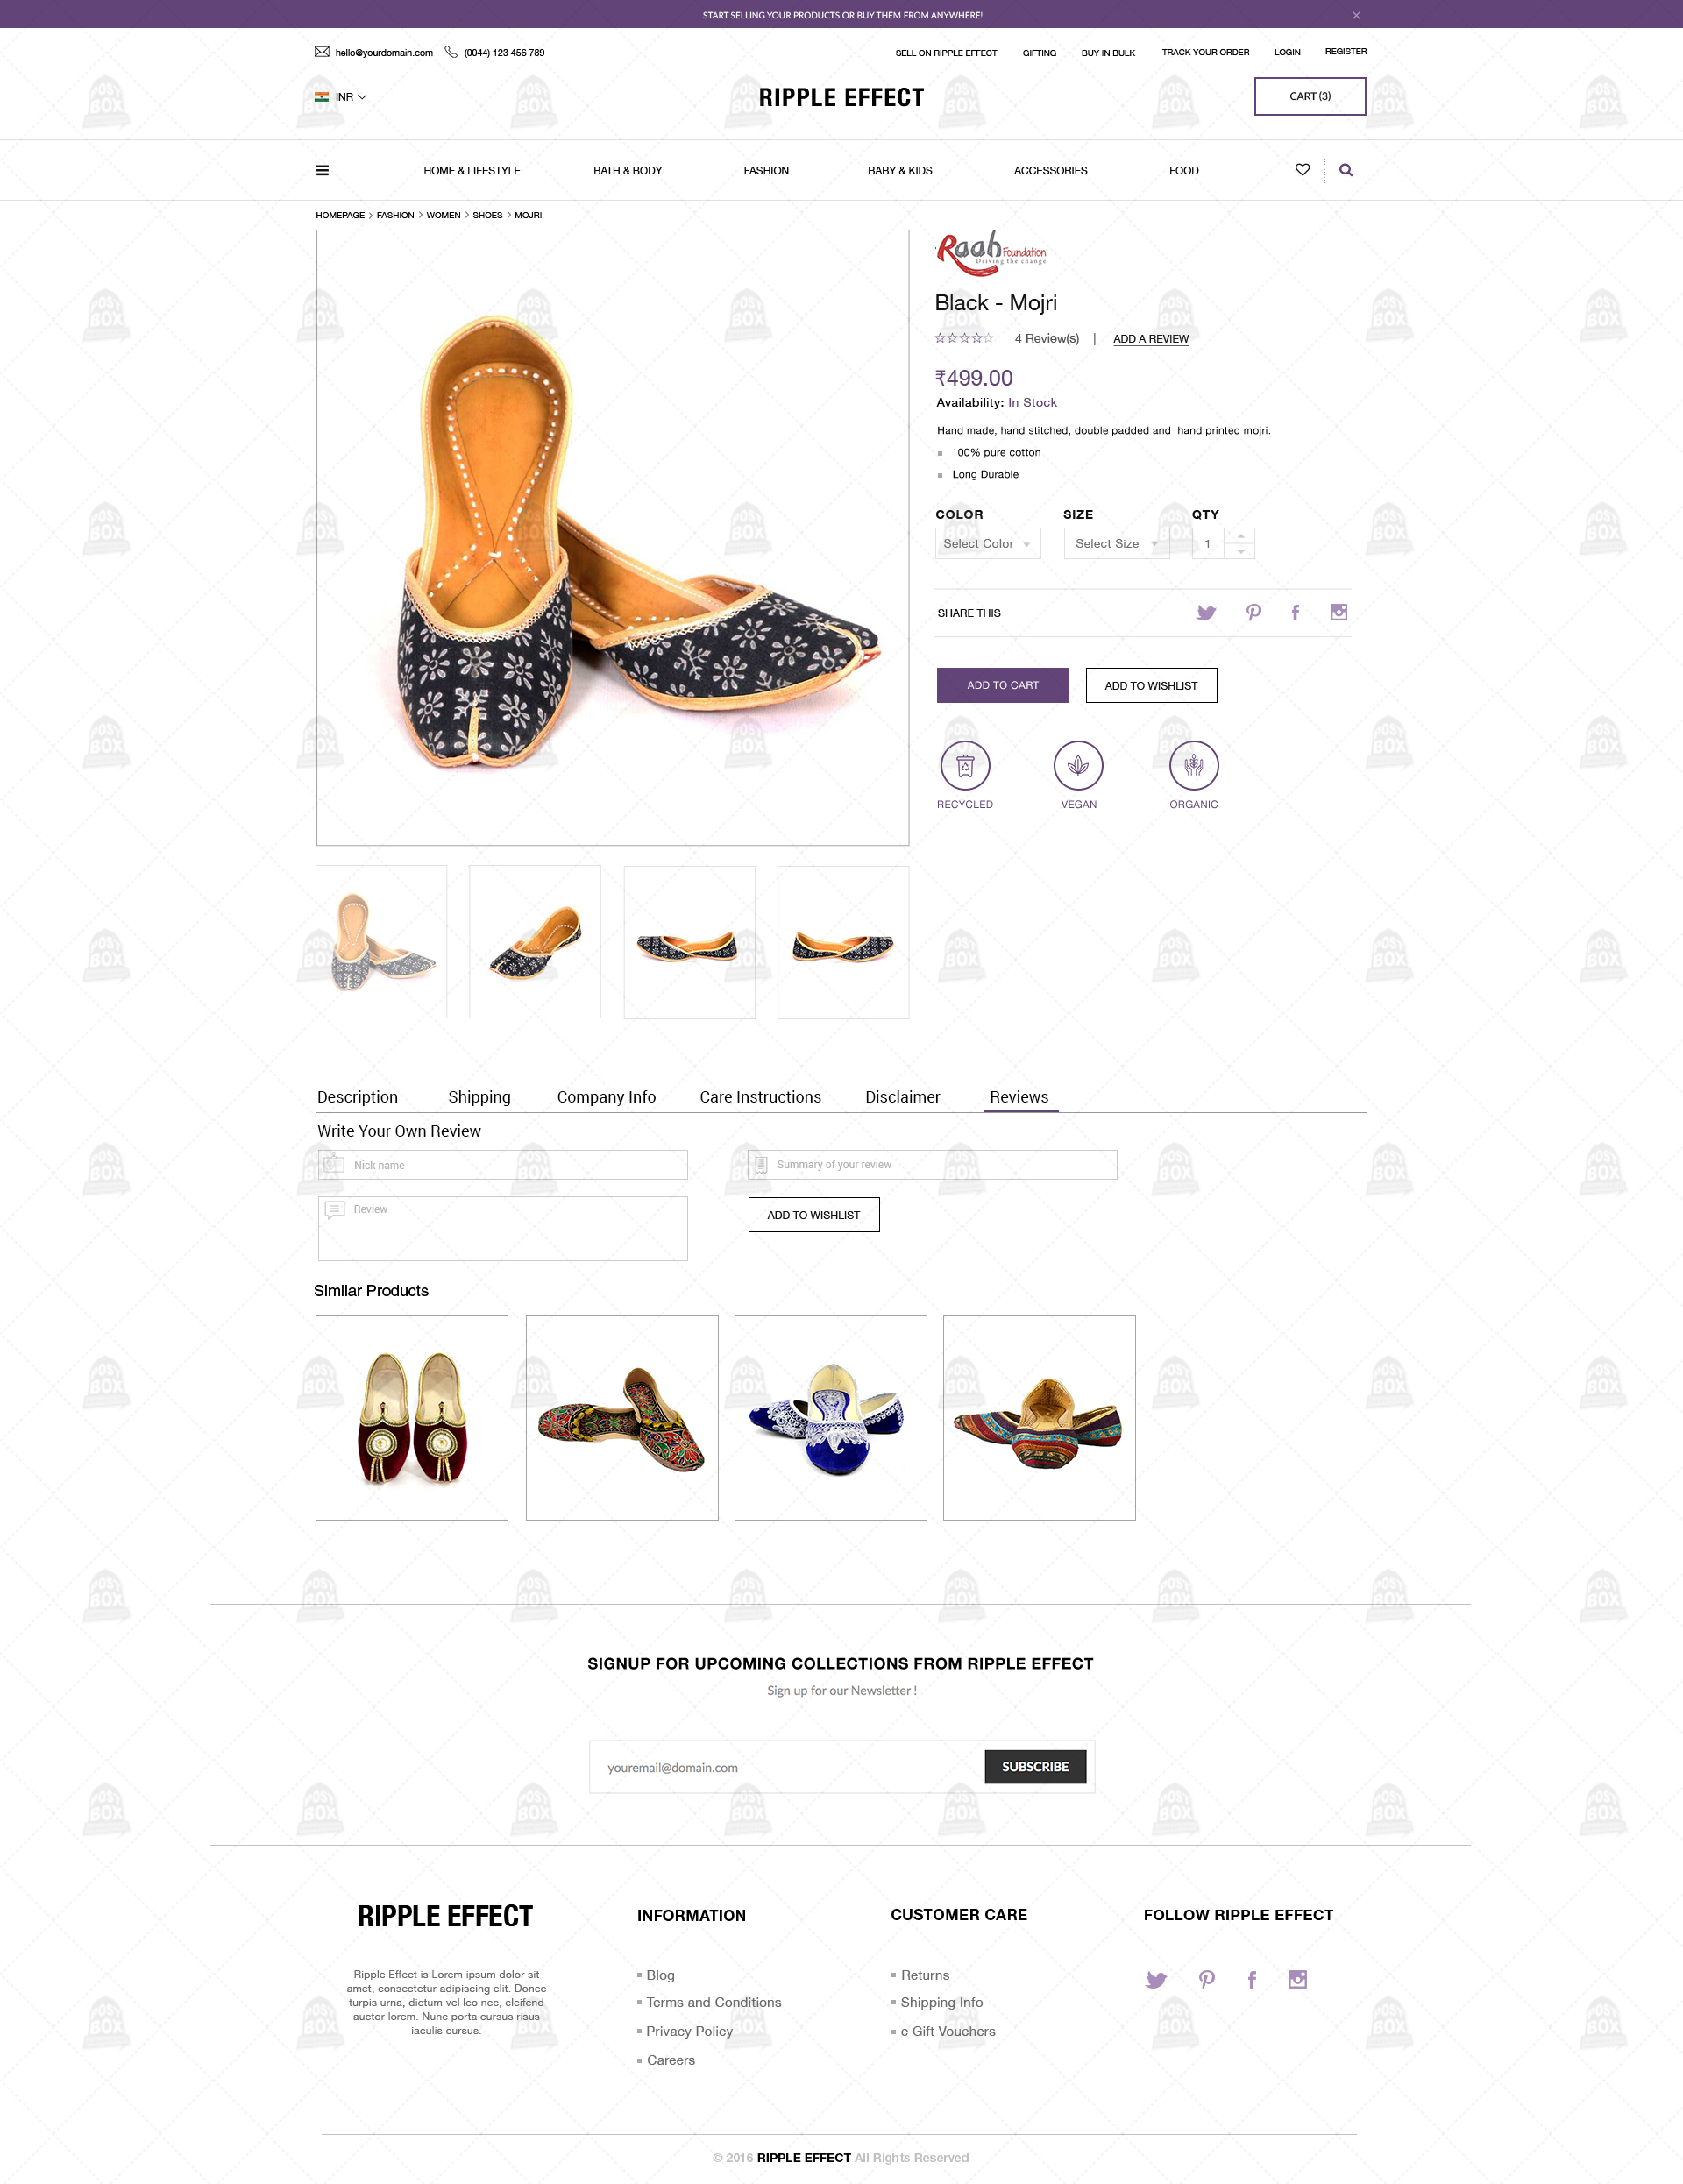This screenshot has width=1683, height=2184.
Task: Open the Select Size dropdown
Action: coord(1116,544)
